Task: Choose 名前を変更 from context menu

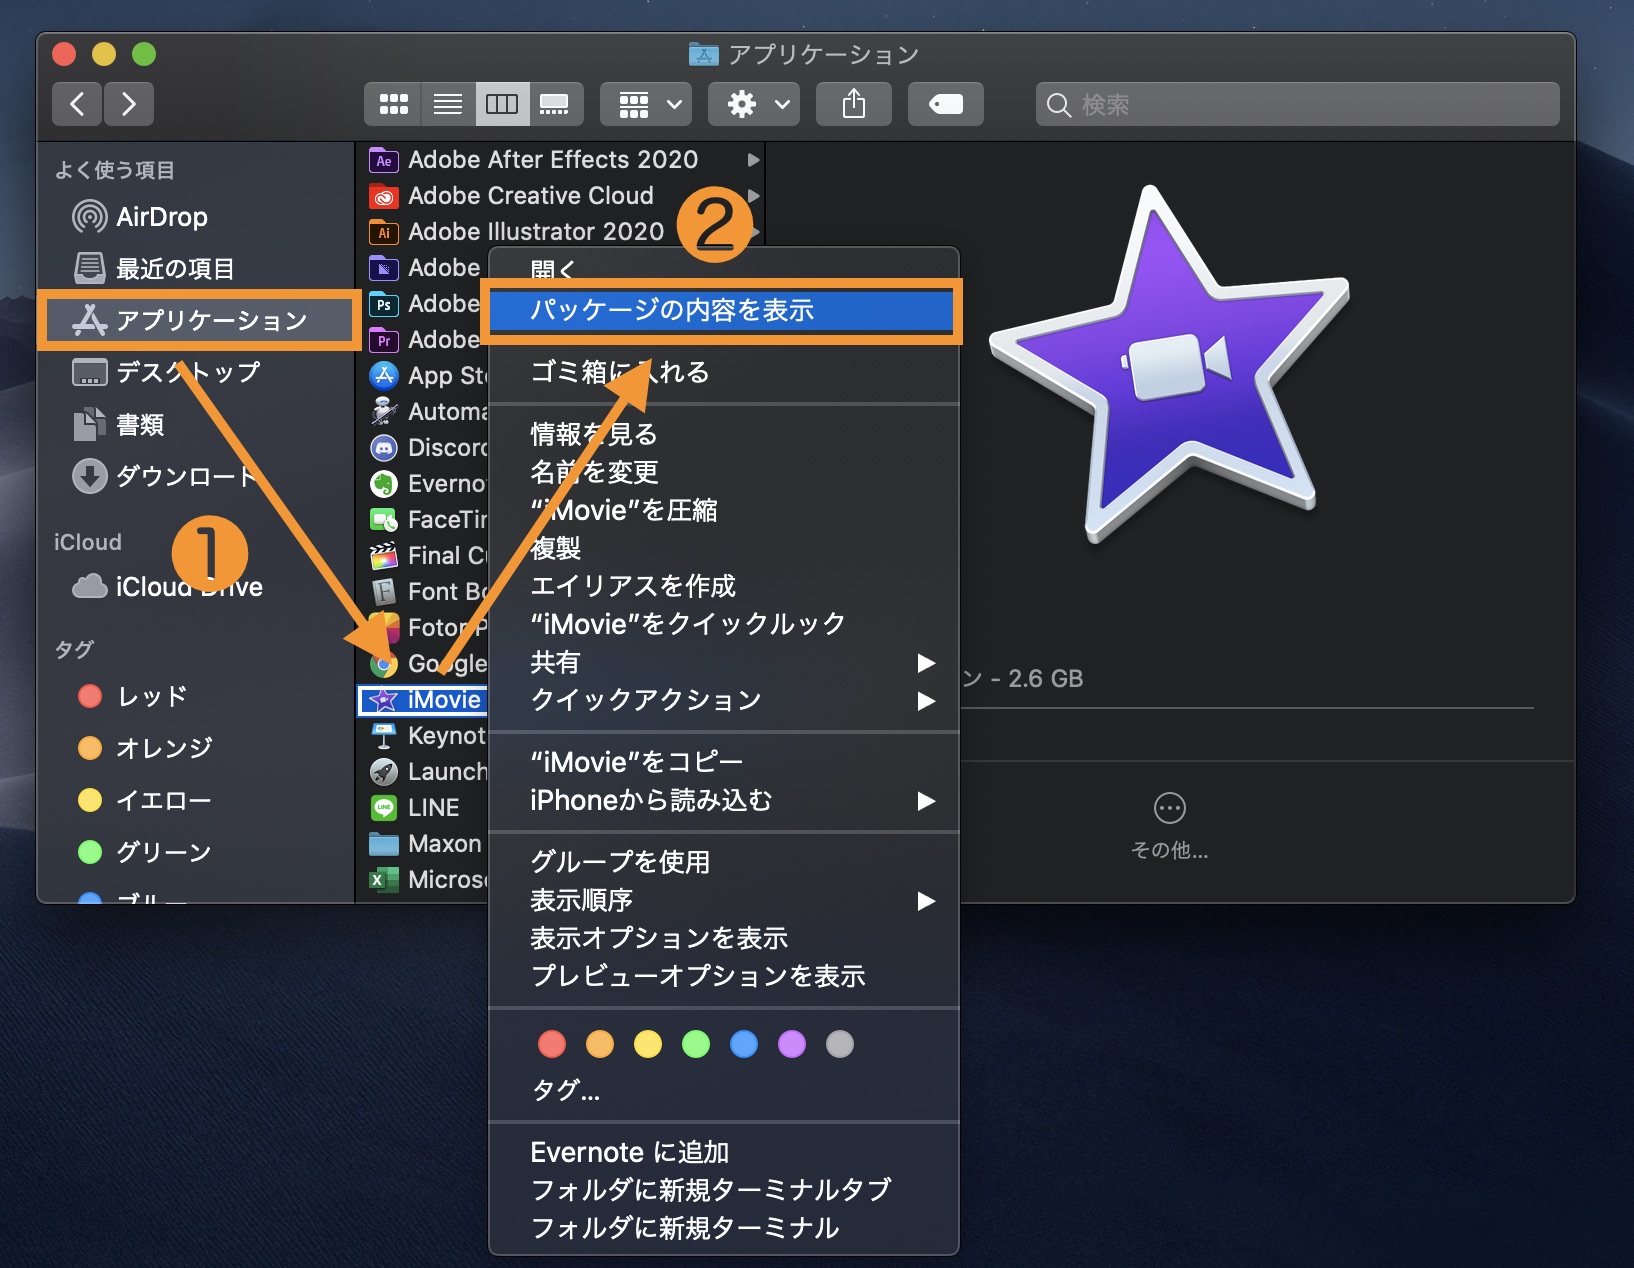Action: pos(724,472)
